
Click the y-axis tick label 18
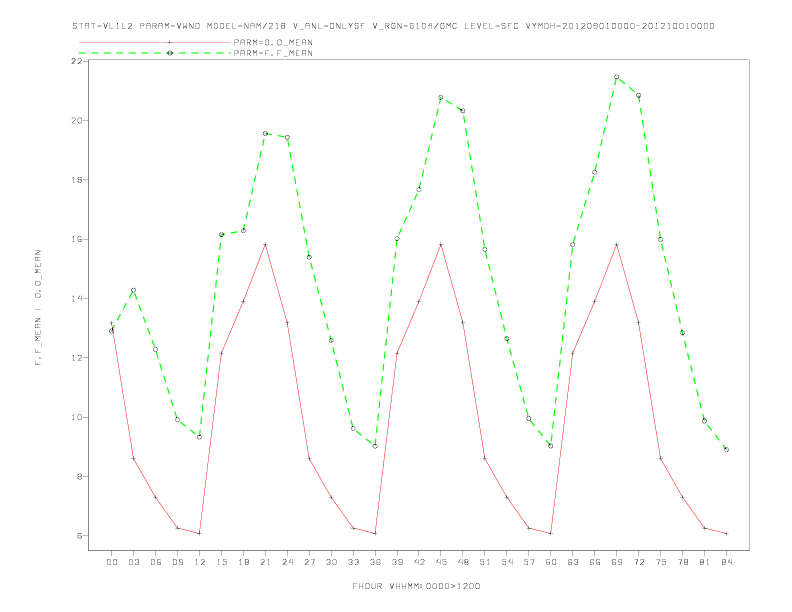tap(76, 180)
